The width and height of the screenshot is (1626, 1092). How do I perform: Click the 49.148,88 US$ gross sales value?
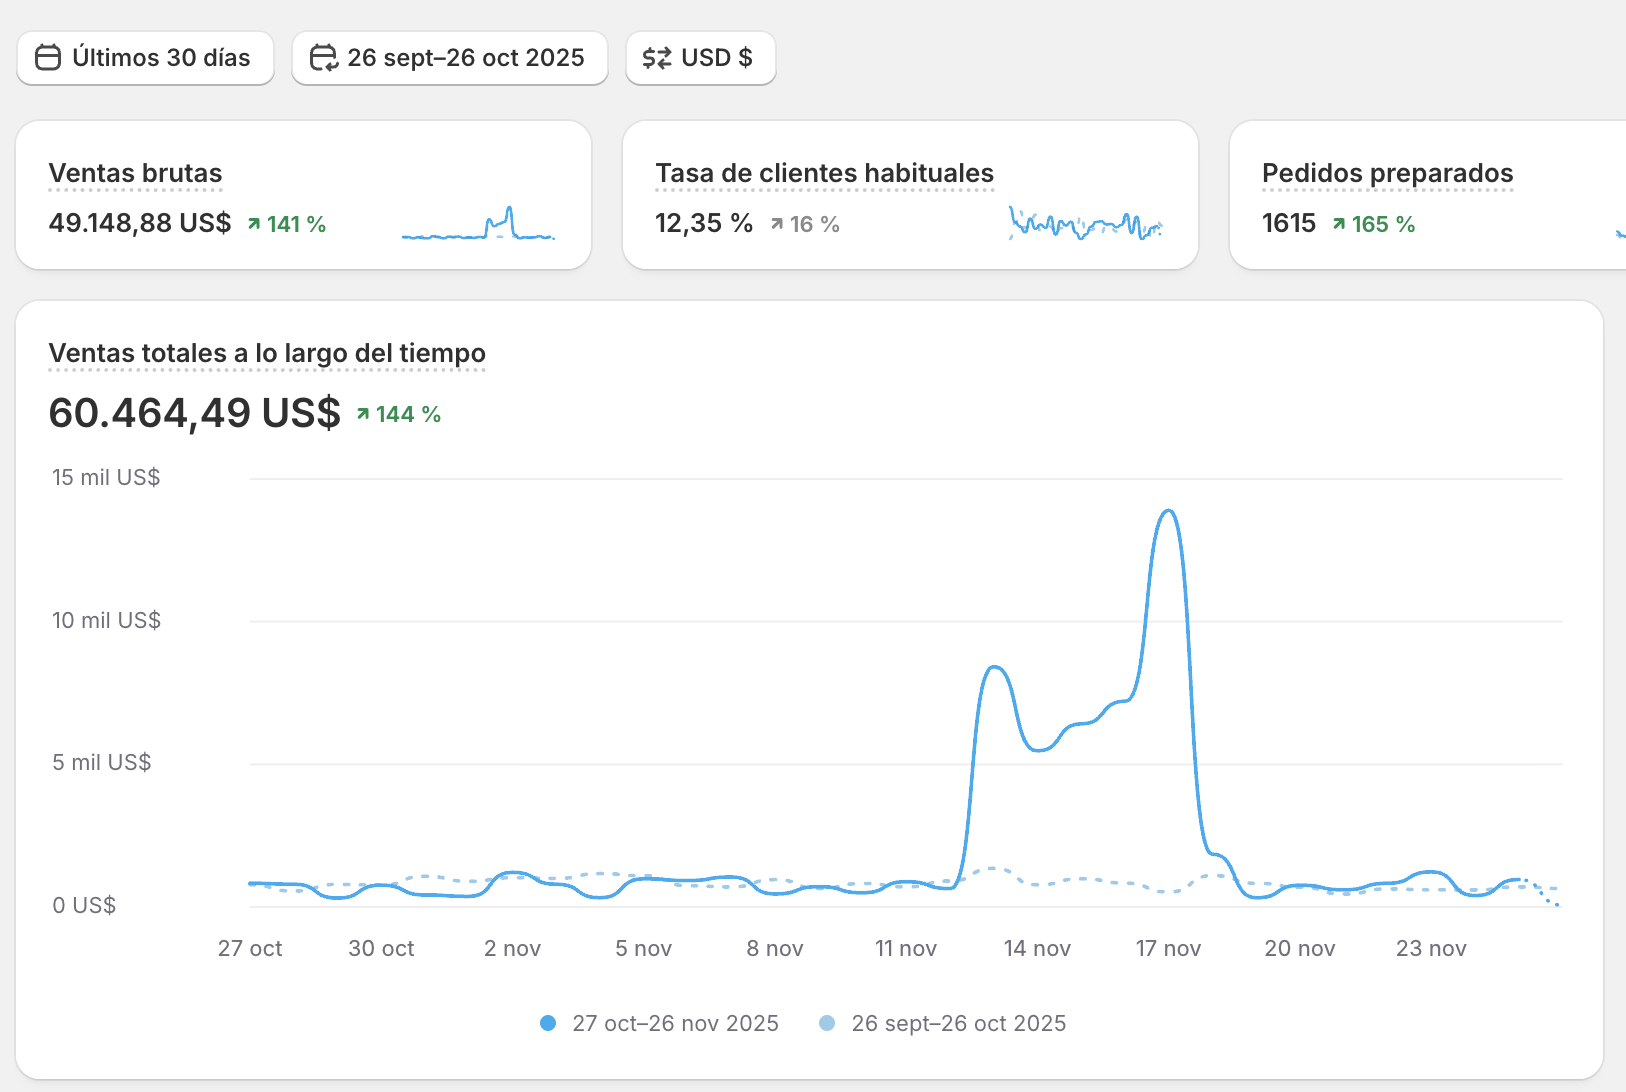tap(140, 223)
